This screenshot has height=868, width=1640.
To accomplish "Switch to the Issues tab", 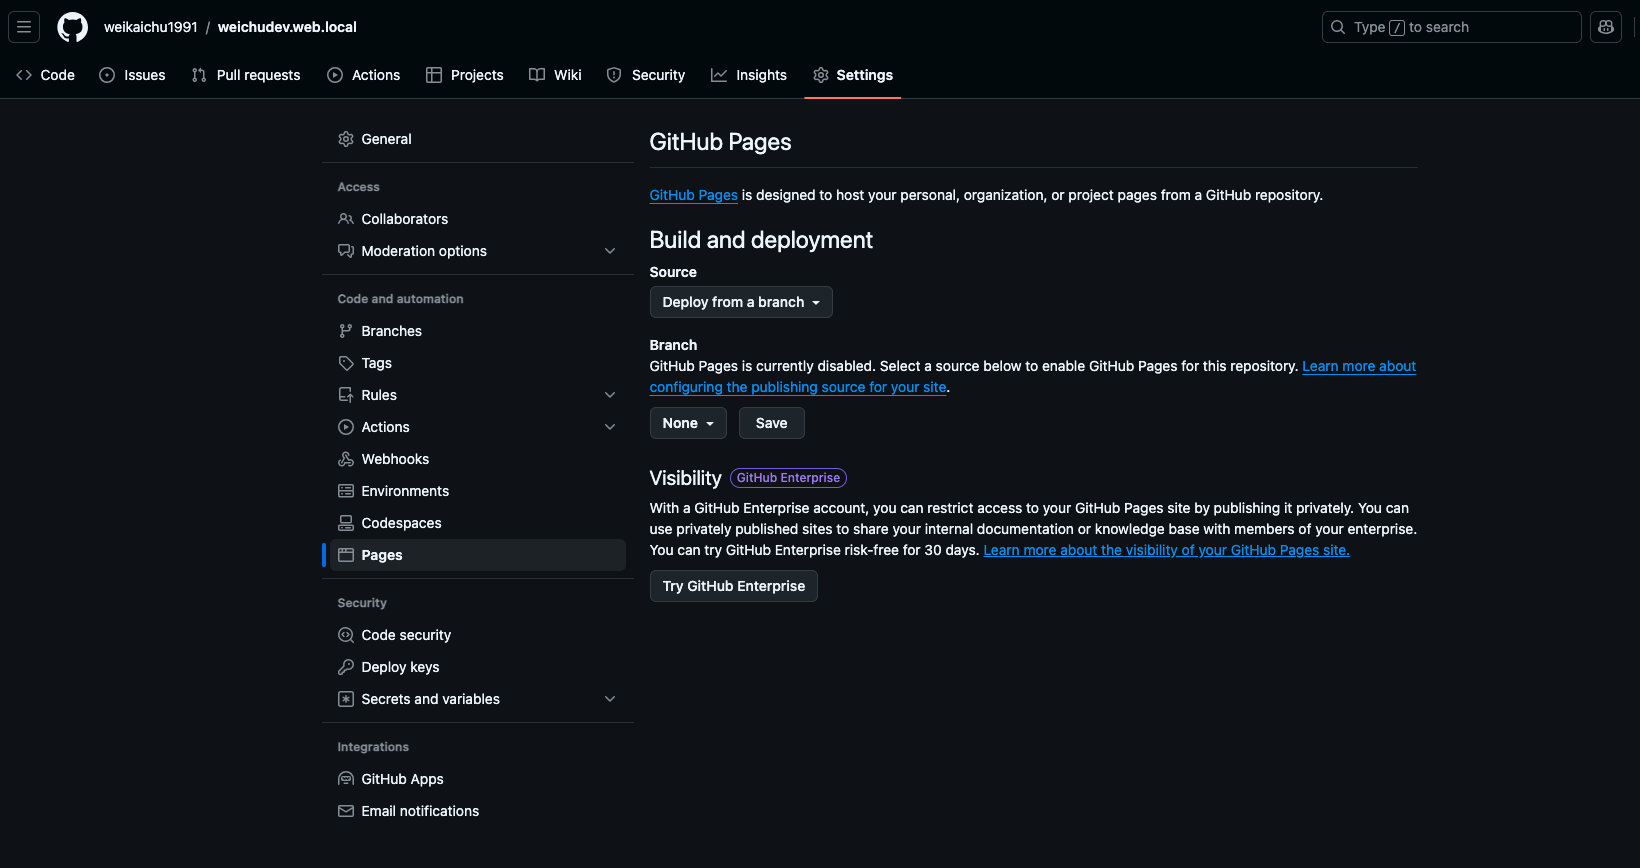I will pos(133,75).
